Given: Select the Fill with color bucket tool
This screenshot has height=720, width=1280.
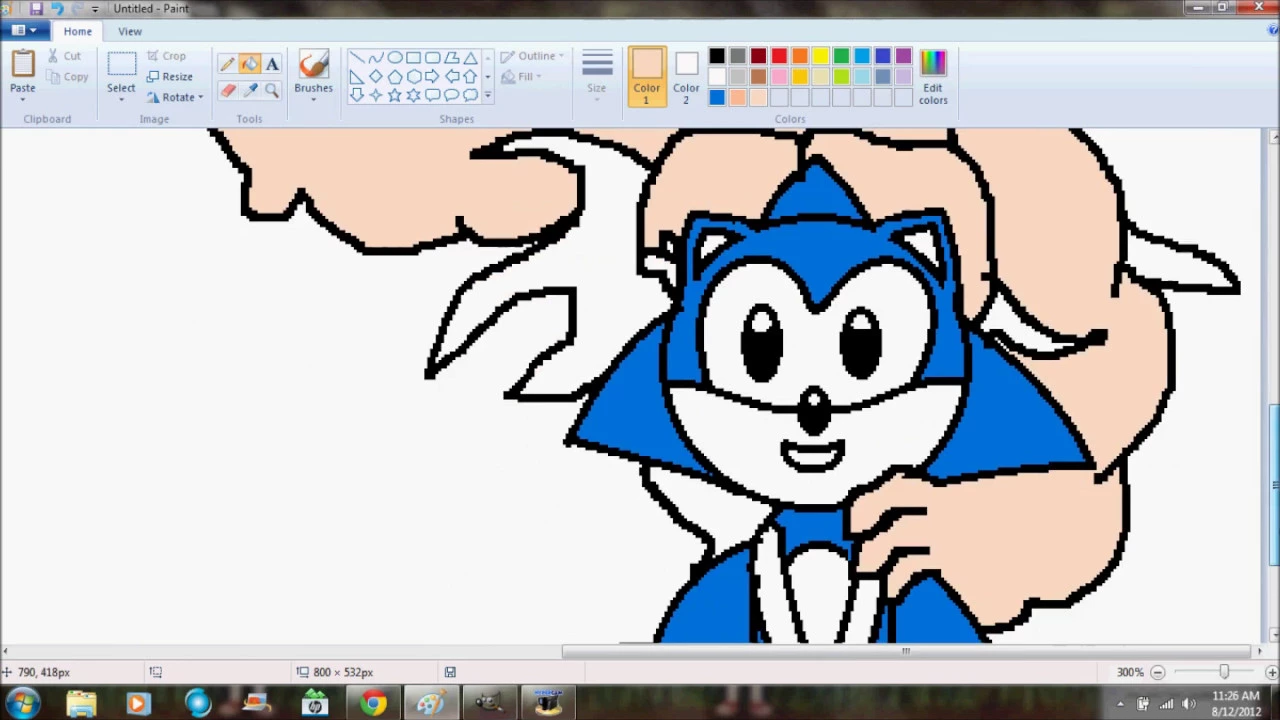Looking at the screenshot, I should click(x=250, y=62).
